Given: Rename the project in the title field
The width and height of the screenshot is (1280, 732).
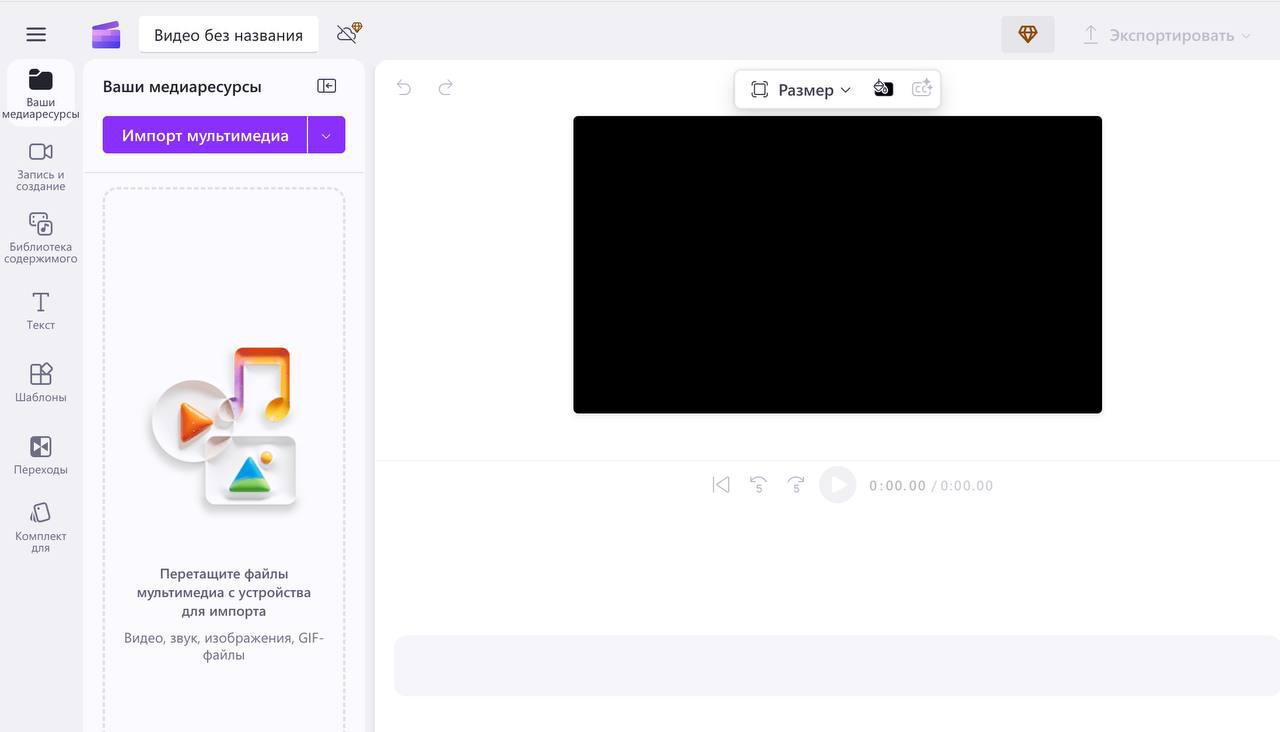Looking at the screenshot, I should 227,33.
